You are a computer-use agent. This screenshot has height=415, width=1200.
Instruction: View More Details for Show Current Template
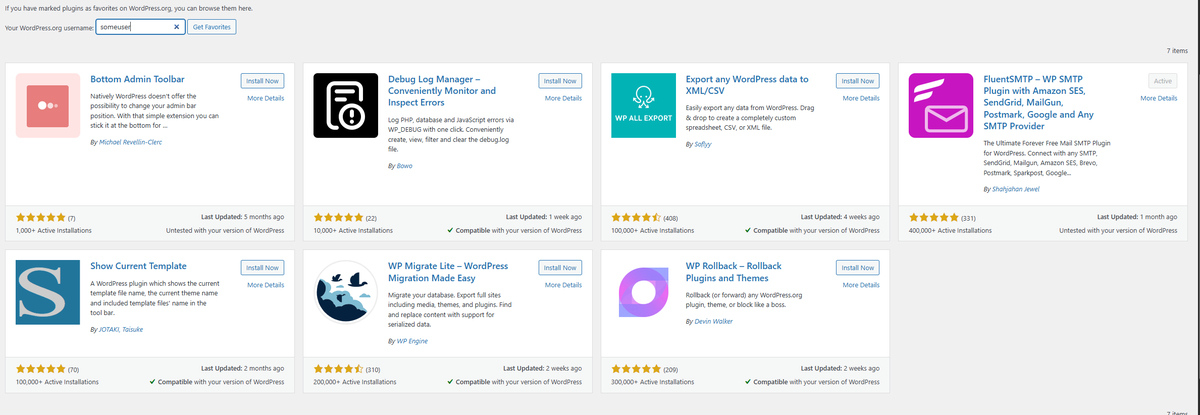(x=265, y=285)
